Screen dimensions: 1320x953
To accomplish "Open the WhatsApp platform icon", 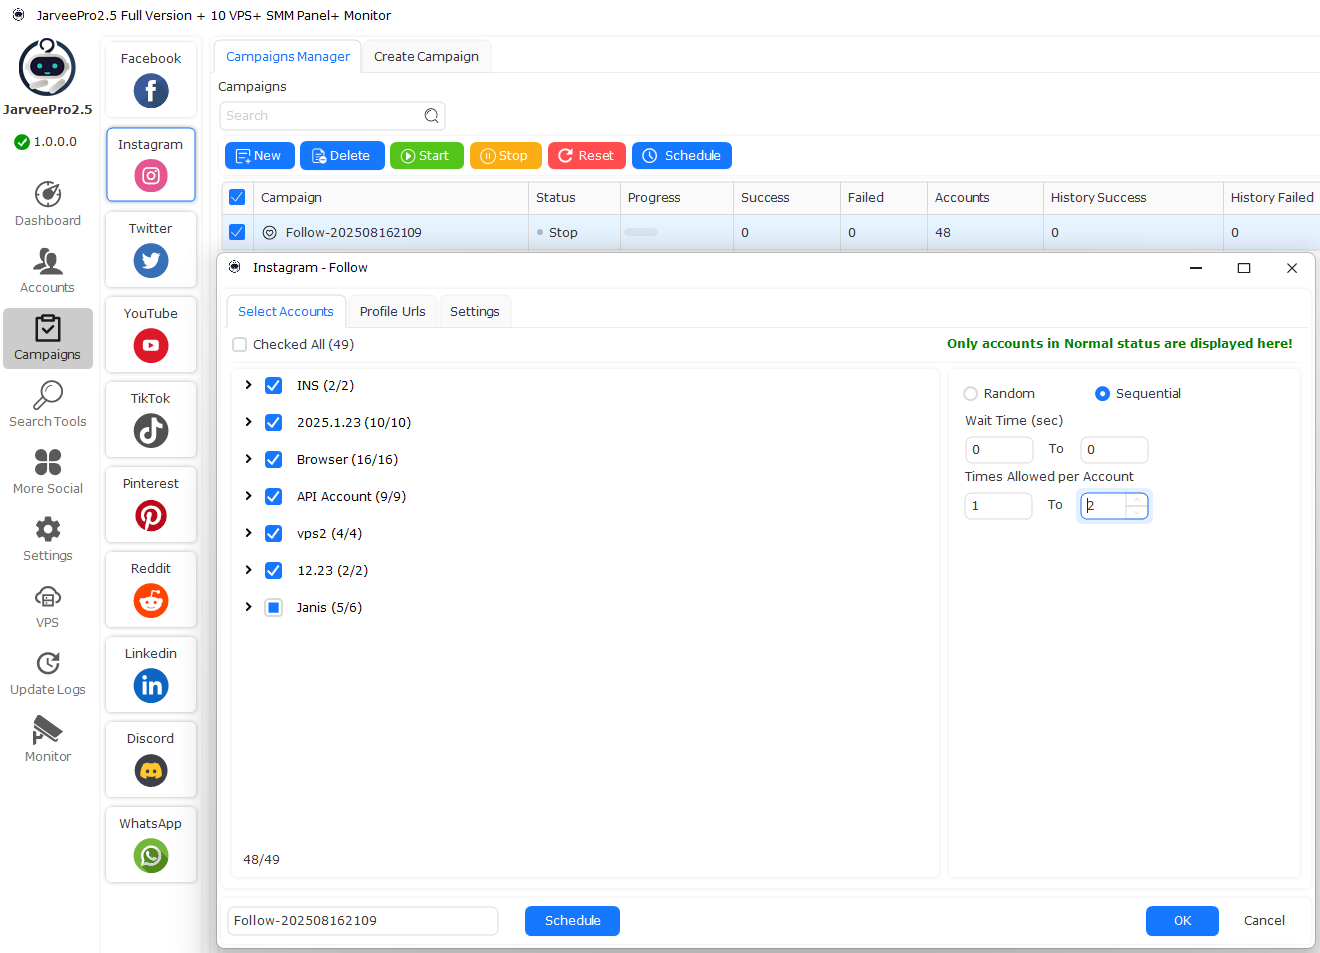I will [151, 856].
